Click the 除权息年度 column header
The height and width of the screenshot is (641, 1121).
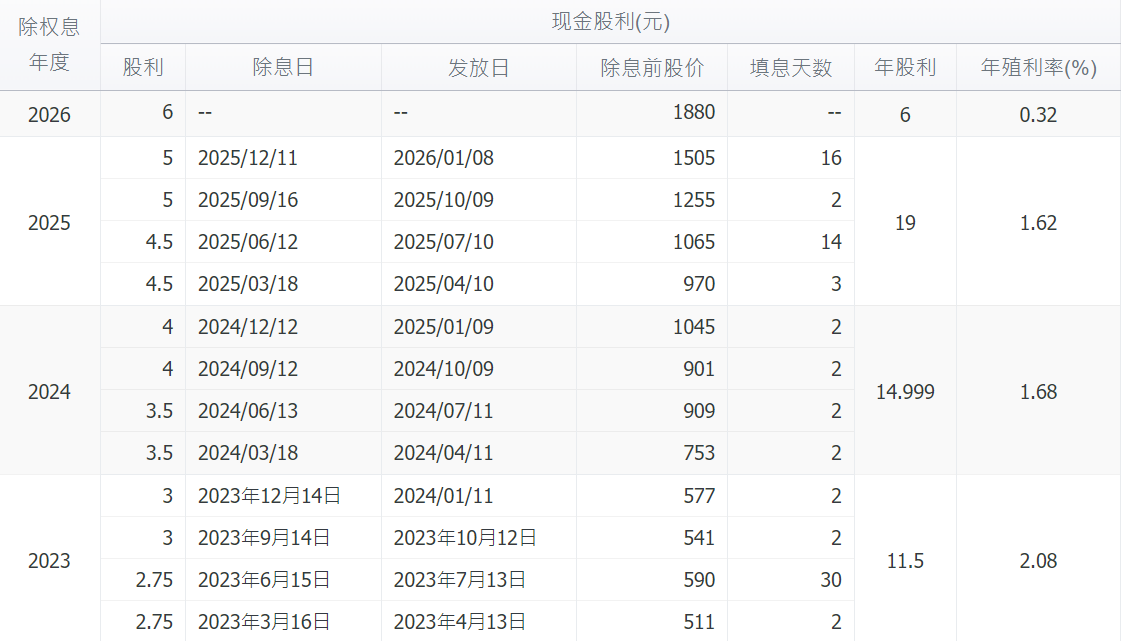tap(49, 45)
